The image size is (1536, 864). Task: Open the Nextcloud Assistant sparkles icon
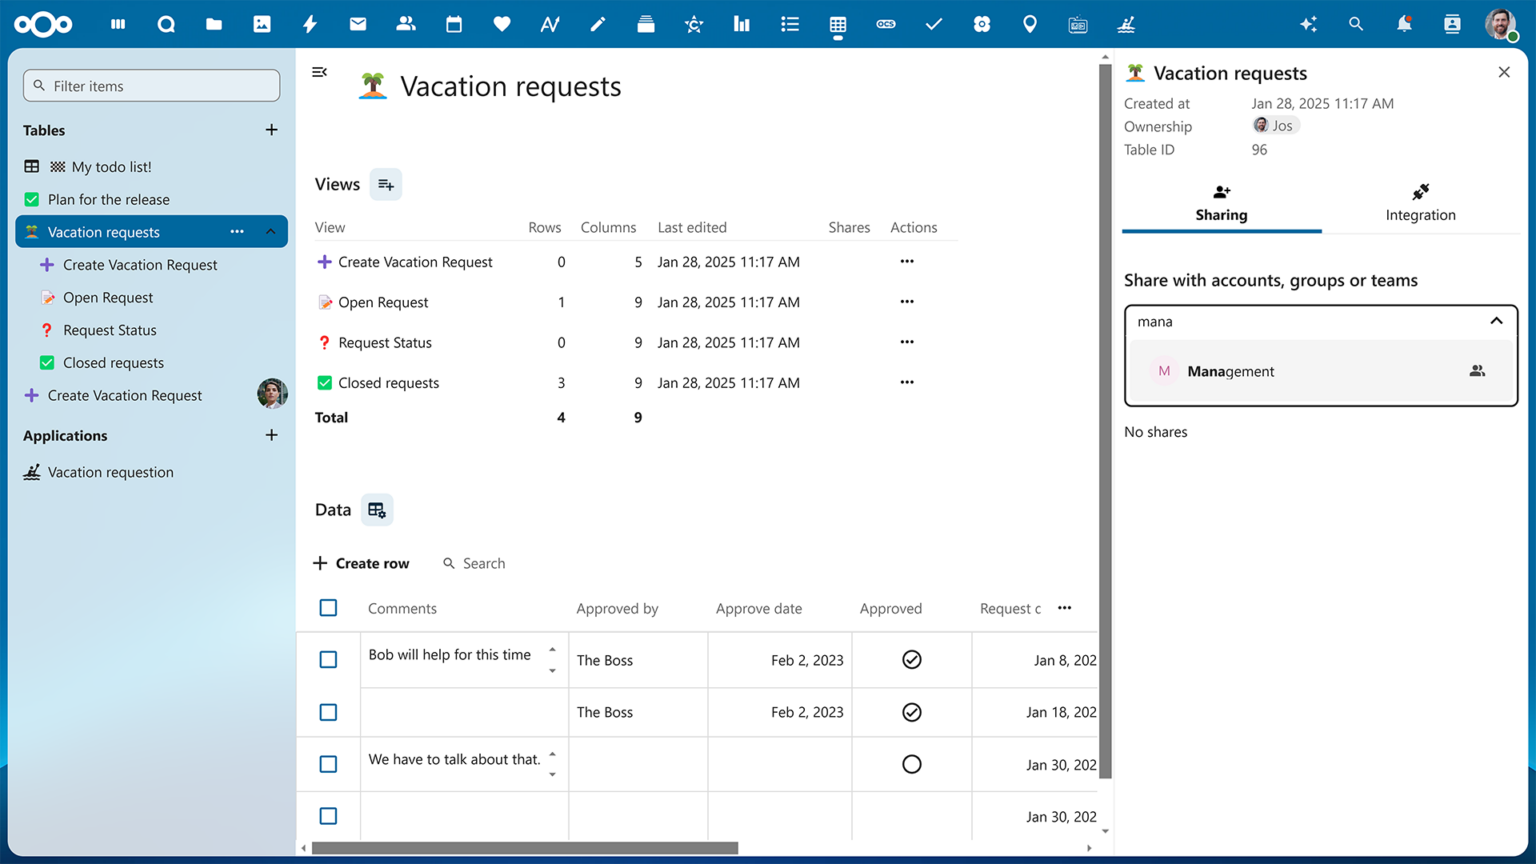click(1308, 24)
